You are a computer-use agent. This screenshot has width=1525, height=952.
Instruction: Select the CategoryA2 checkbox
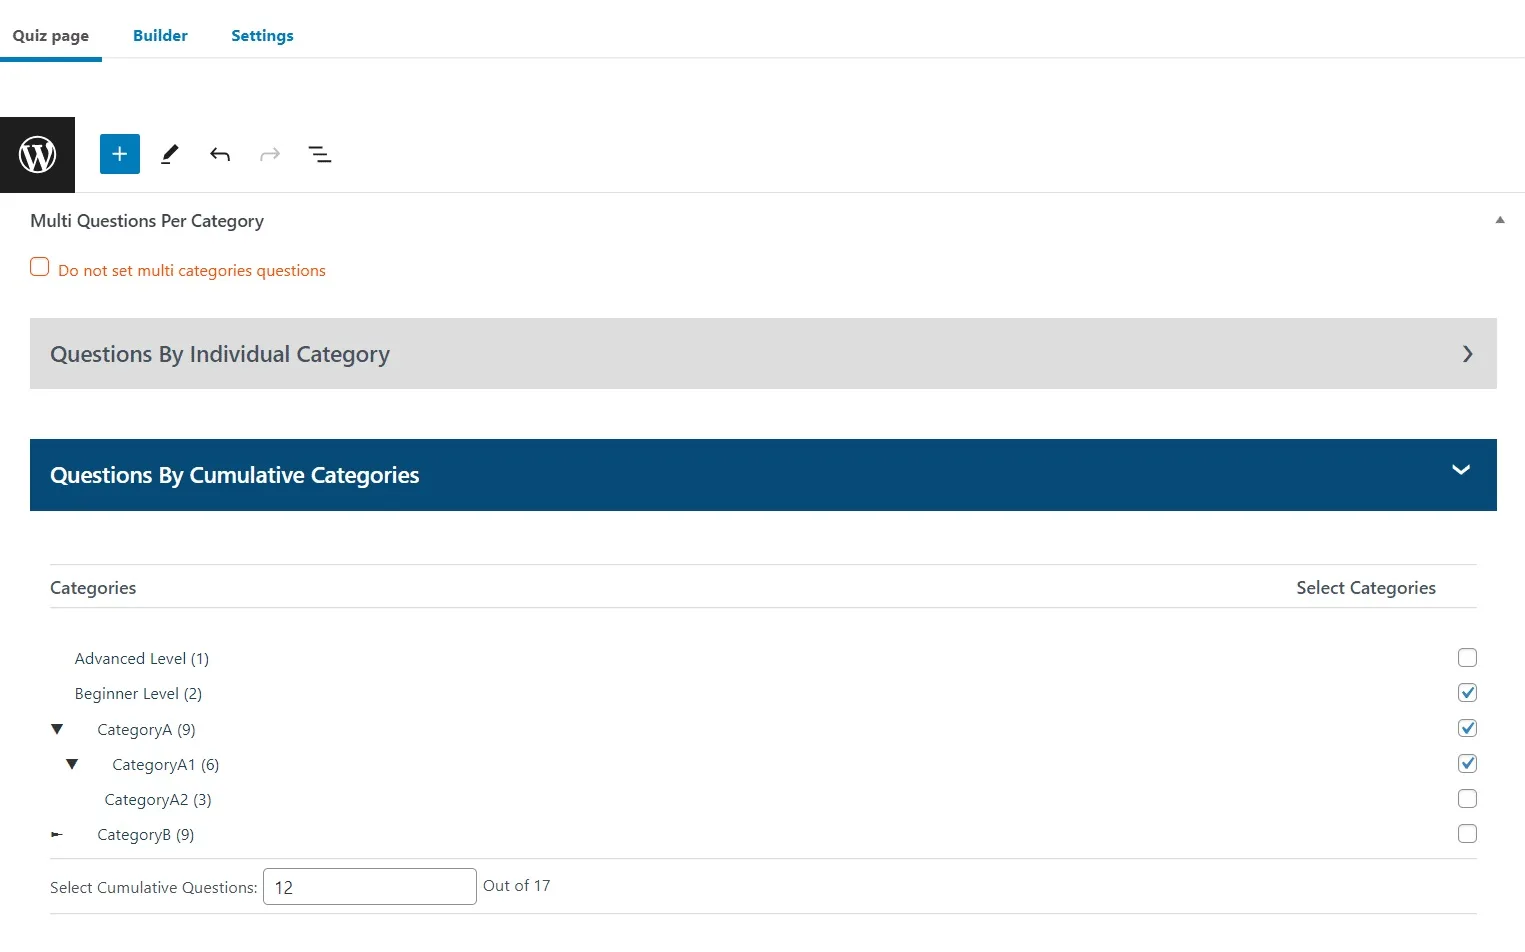pos(1467,798)
